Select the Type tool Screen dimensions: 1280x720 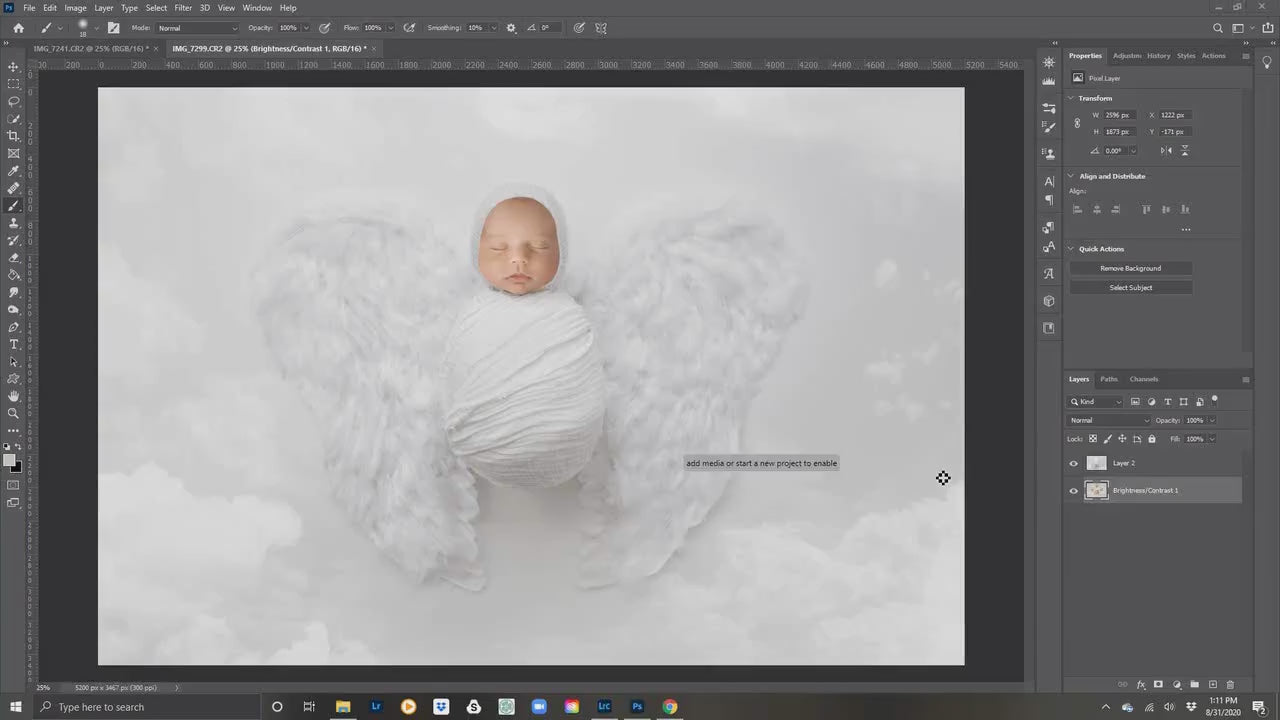(13, 344)
